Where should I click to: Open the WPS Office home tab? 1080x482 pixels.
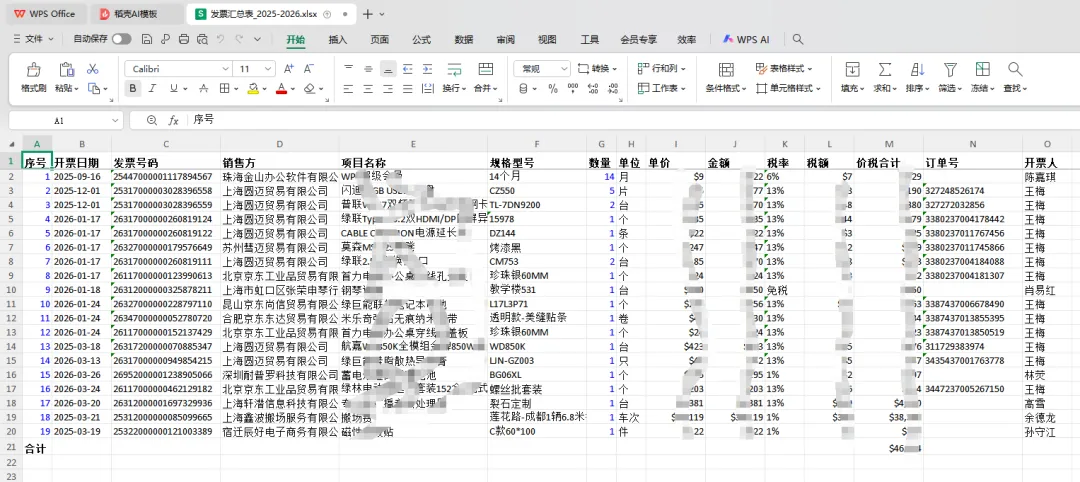click(x=45, y=14)
